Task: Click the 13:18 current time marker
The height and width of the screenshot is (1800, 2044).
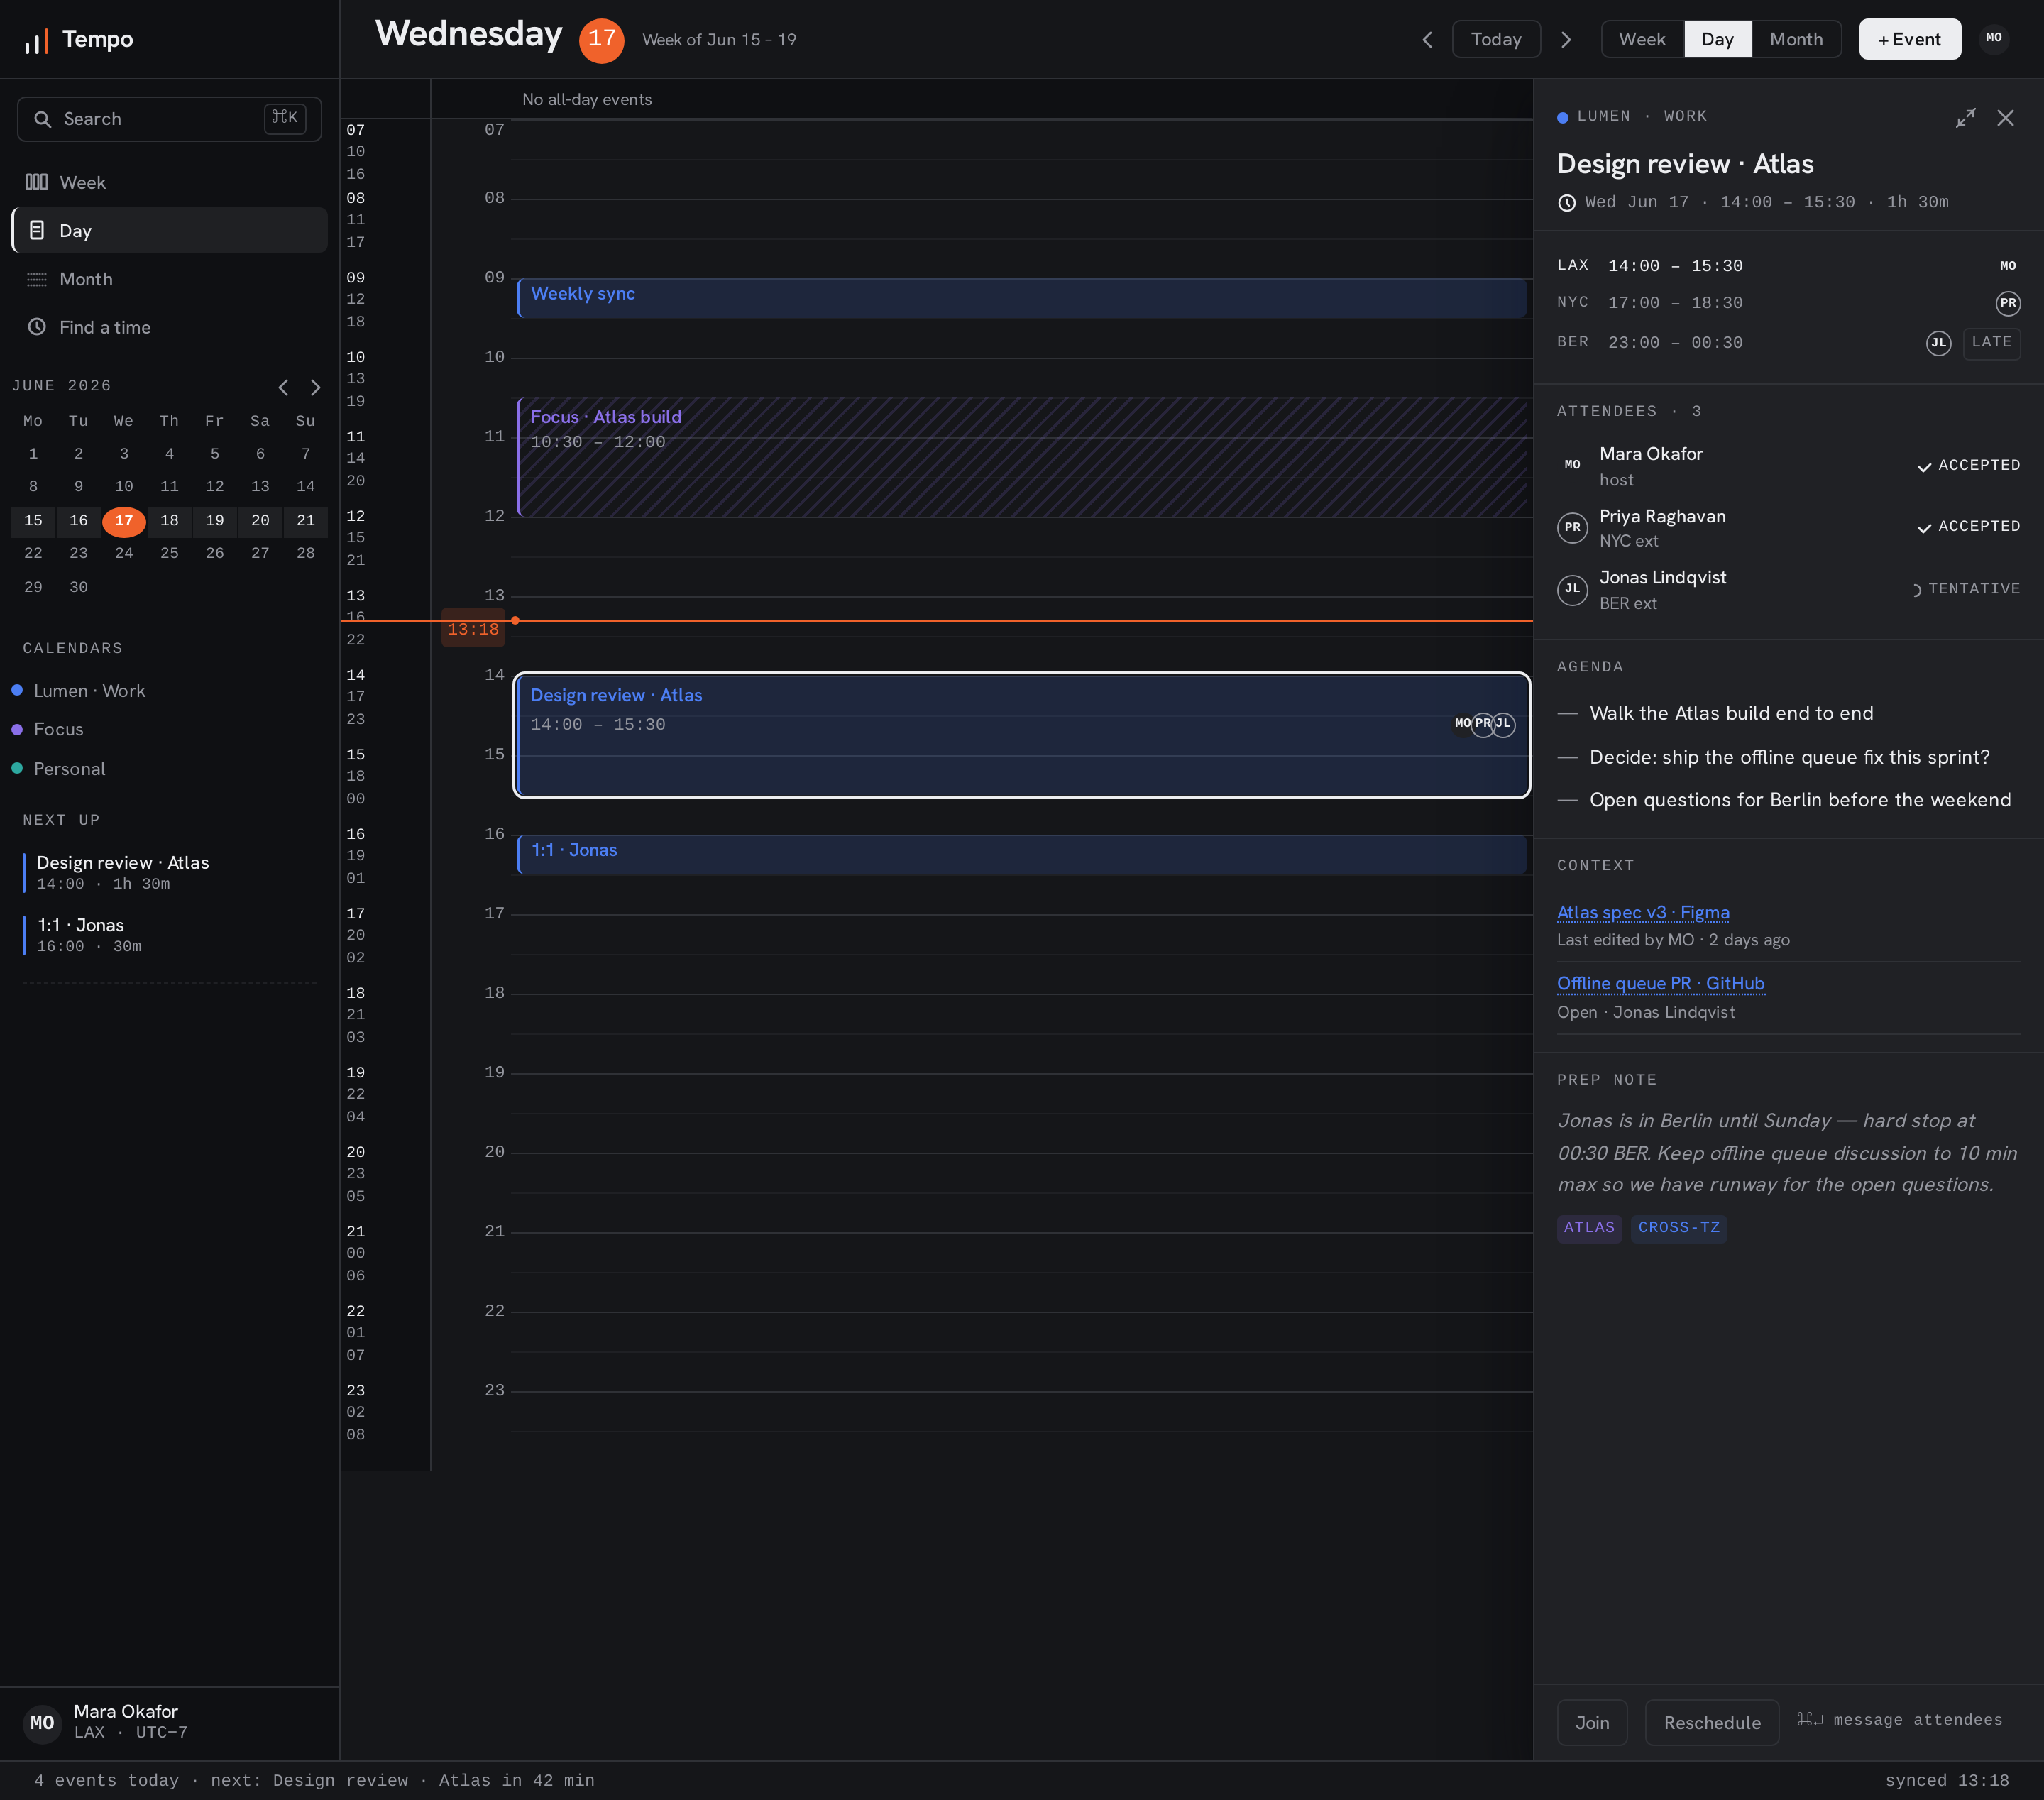Action: pyautogui.click(x=473, y=629)
